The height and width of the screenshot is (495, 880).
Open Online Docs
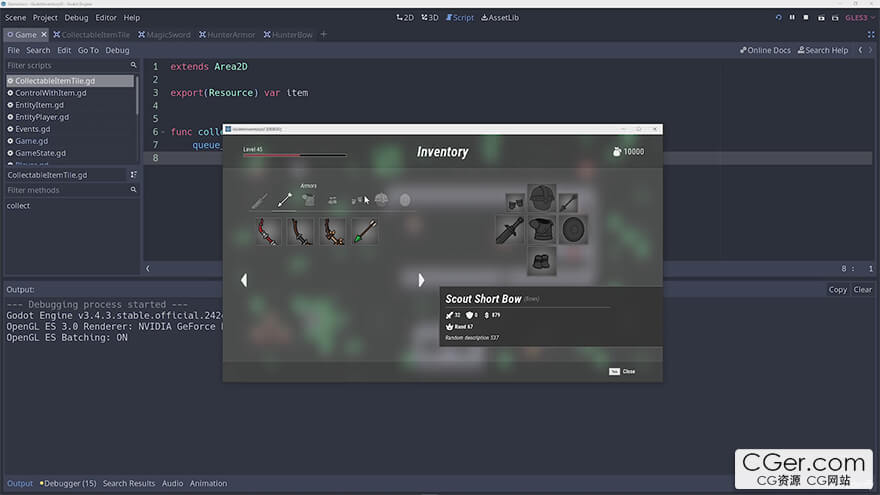[x=765, y=50]
